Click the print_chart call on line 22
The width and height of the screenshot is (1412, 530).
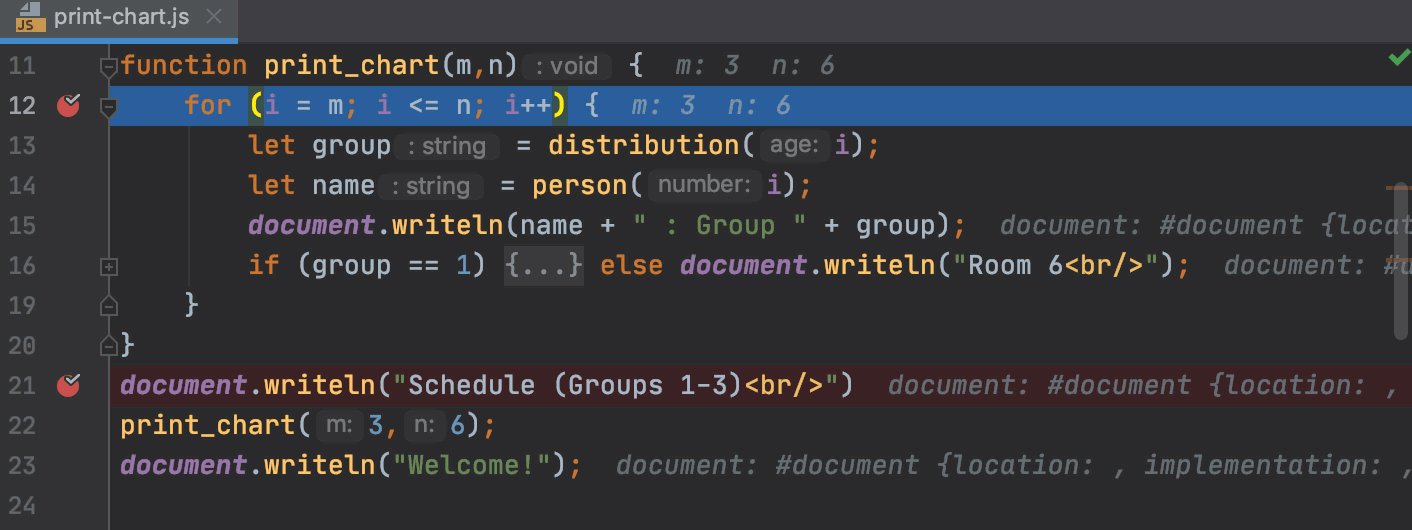click(x=208, y=425)
